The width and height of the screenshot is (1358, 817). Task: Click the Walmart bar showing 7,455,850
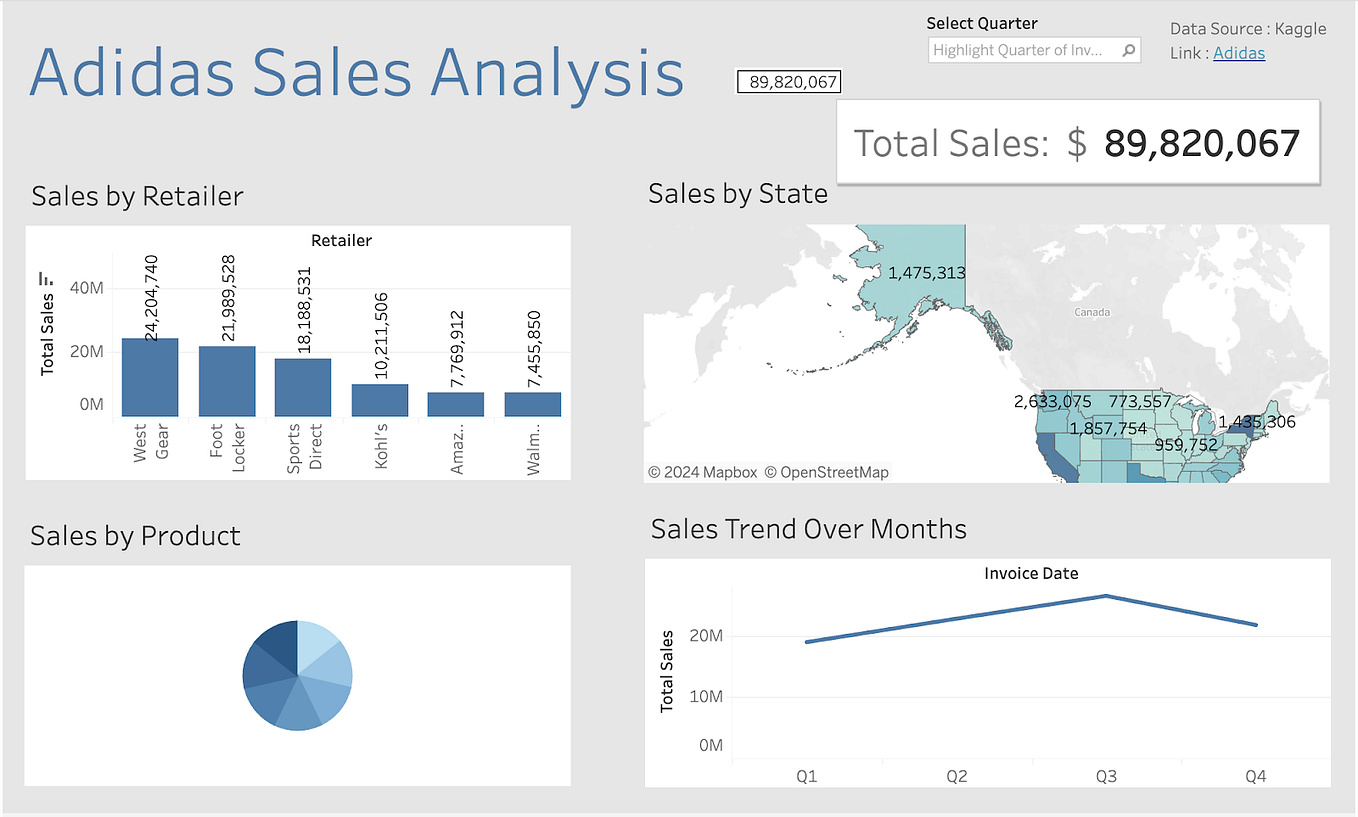coord(532,404)
